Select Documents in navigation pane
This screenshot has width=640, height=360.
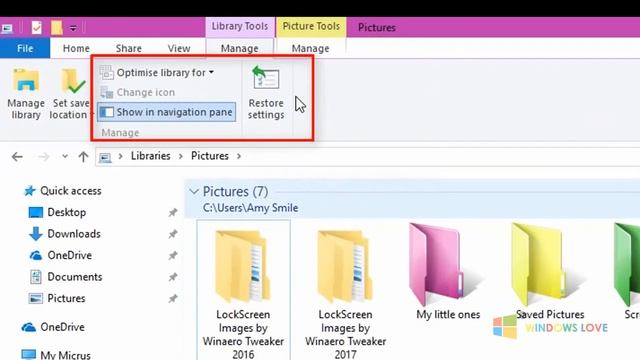click(75, 277)
